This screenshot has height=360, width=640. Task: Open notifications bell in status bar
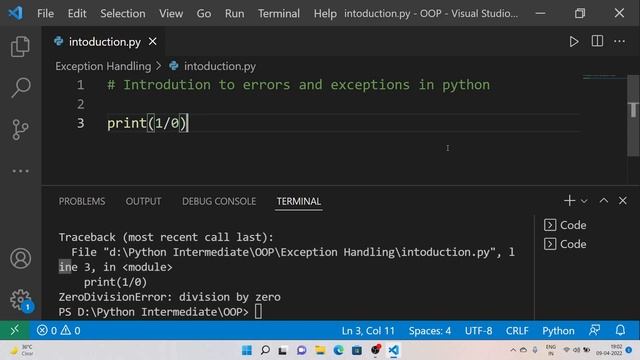620,330
